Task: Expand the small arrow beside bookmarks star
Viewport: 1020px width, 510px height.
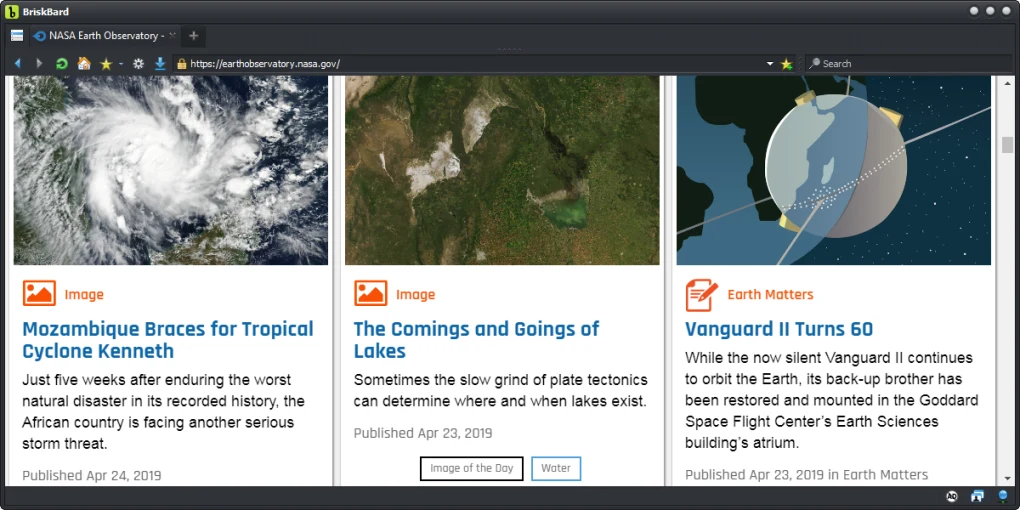Action: click(121, 64)
